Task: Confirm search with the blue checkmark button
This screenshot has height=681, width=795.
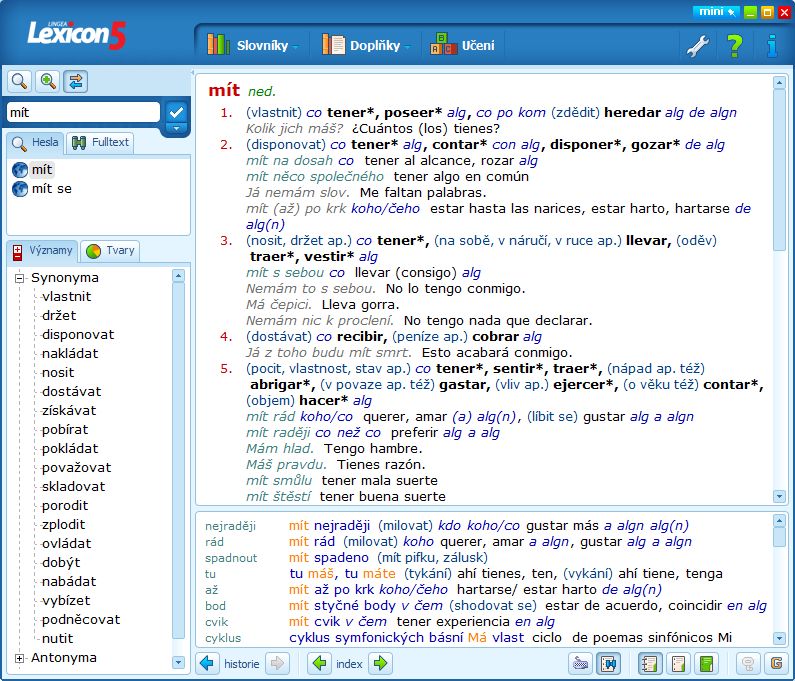Action: pos(176,112)
